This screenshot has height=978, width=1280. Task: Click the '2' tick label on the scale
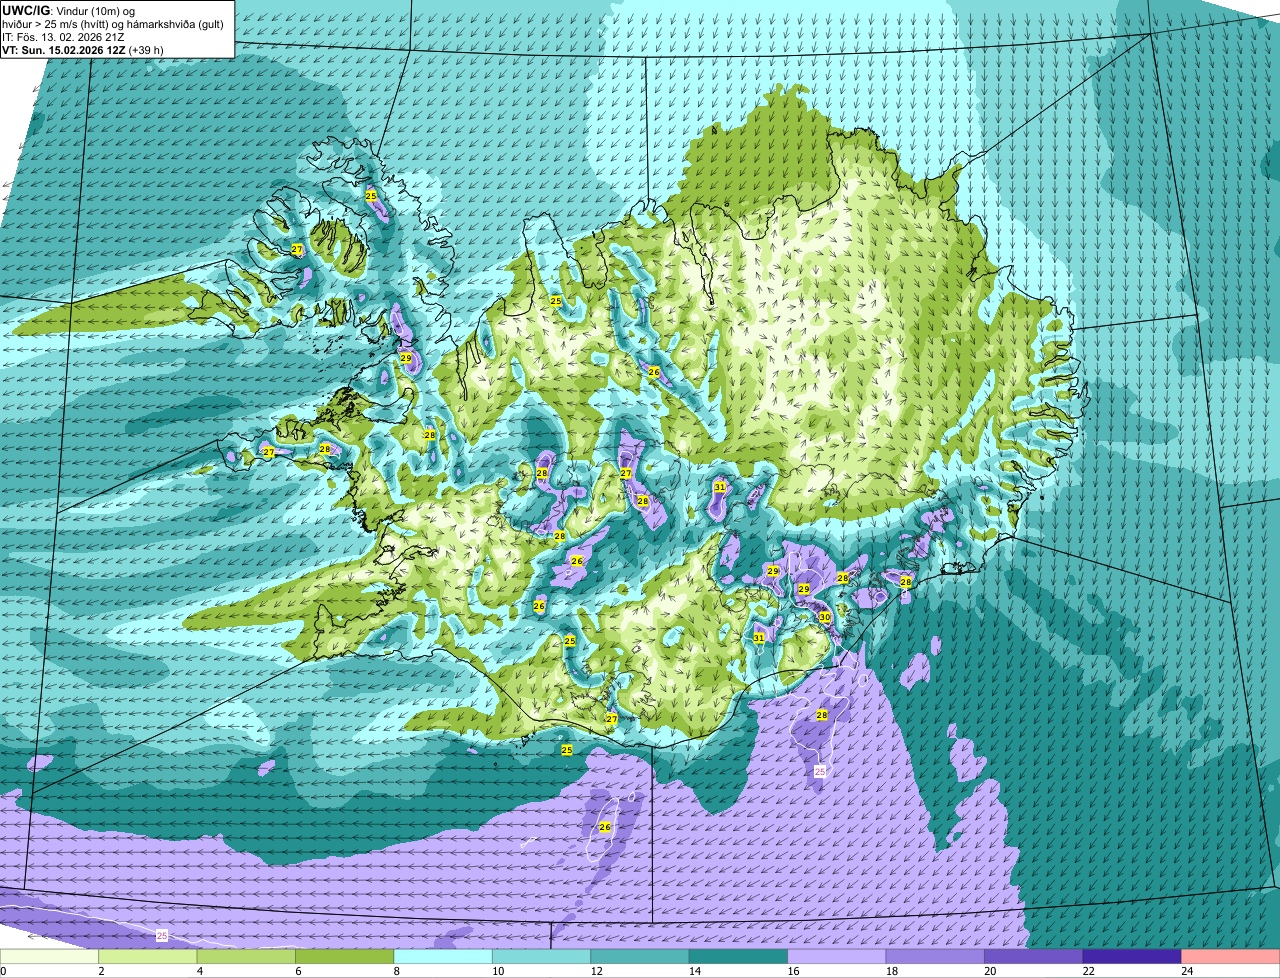tap(101, 971)
